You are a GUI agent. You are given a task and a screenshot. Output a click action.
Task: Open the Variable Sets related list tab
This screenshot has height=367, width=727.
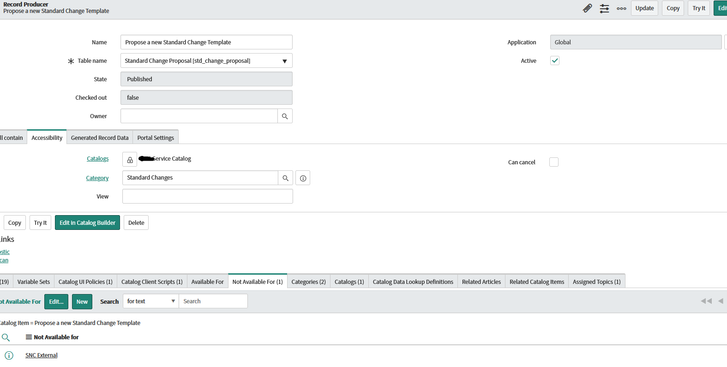(33, 282)
